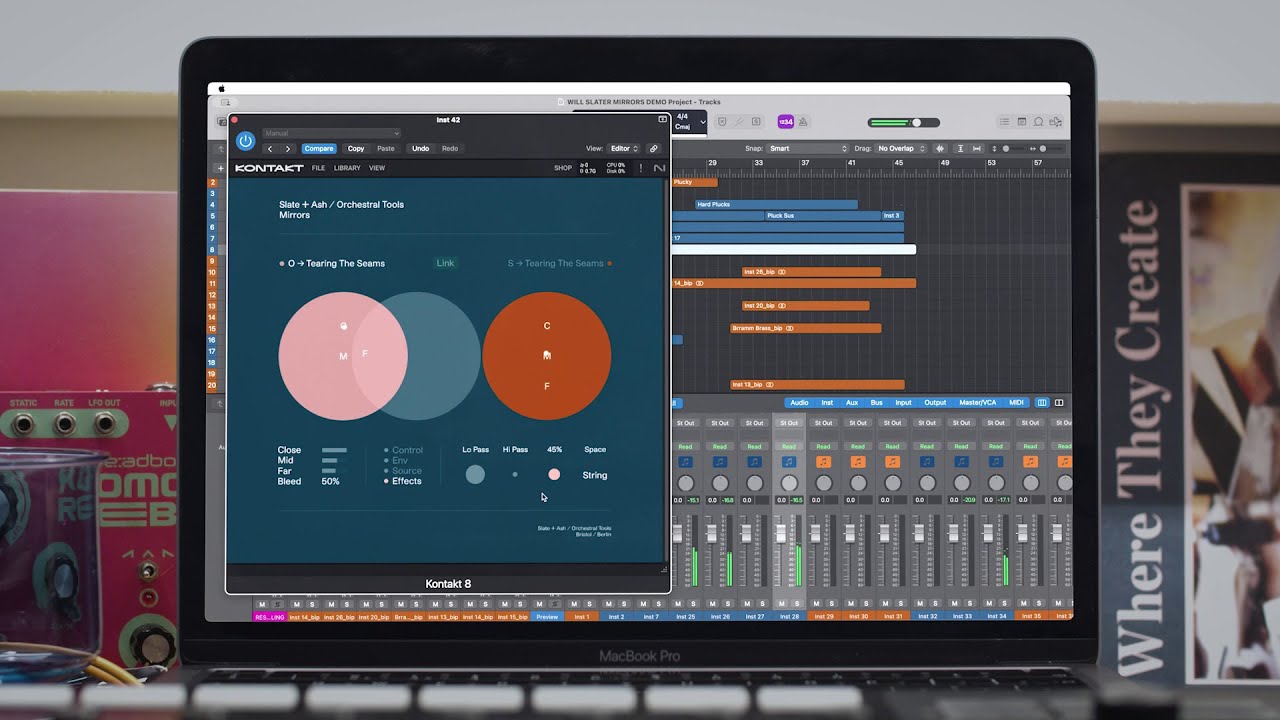The image size is (1280, 720).
Task: Open the 4/4 Cmaj signature dropdown
Action: (x=690, y=122)
